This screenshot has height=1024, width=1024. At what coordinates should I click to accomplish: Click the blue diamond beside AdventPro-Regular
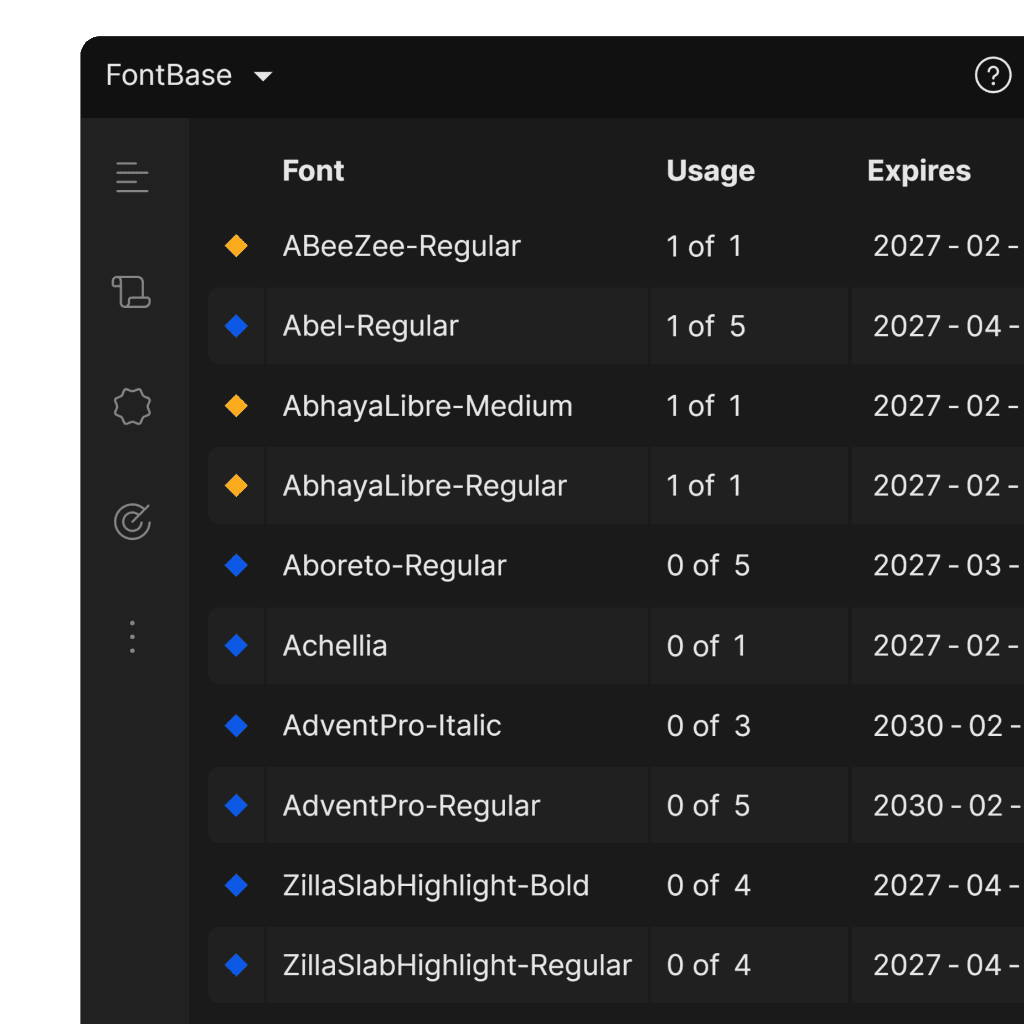coord(236,805)
